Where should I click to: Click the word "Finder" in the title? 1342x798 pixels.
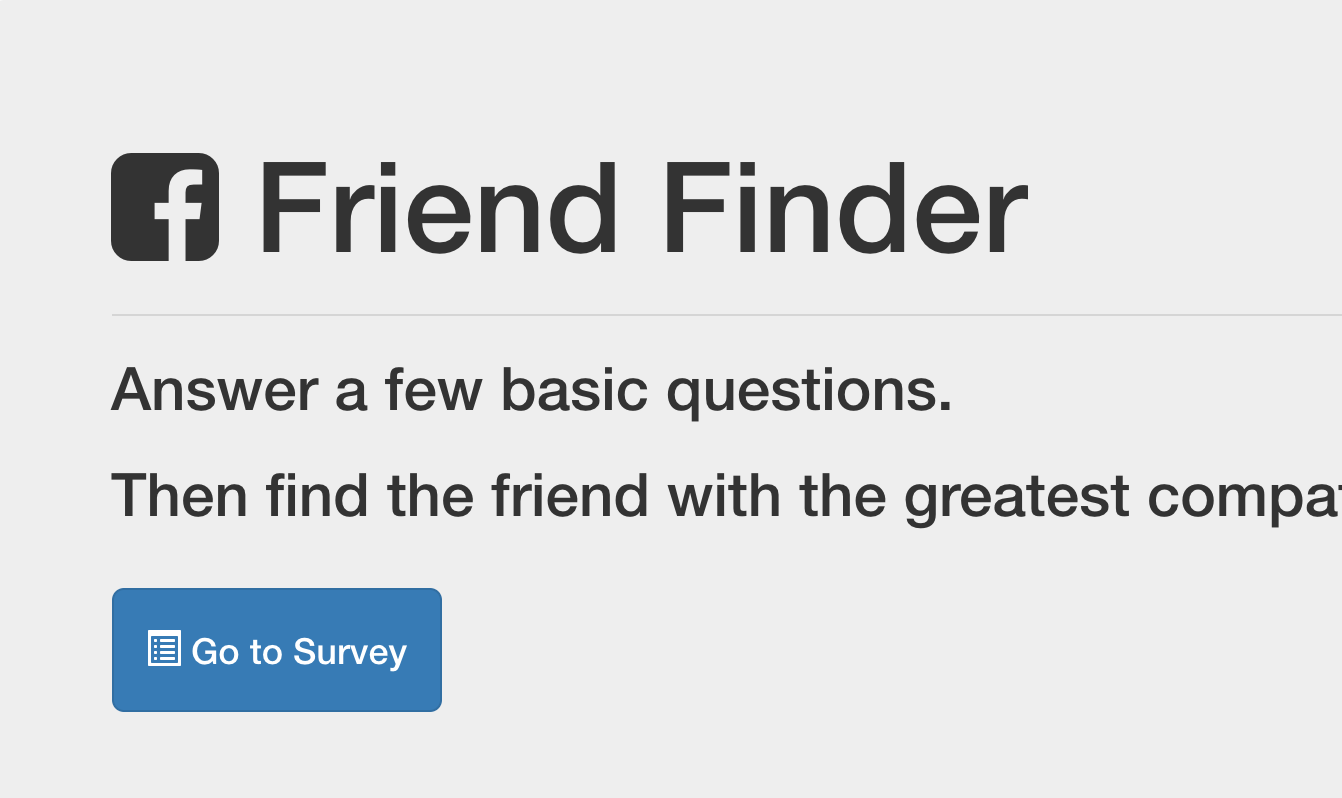pyautogui.click(x=844, y=208)
